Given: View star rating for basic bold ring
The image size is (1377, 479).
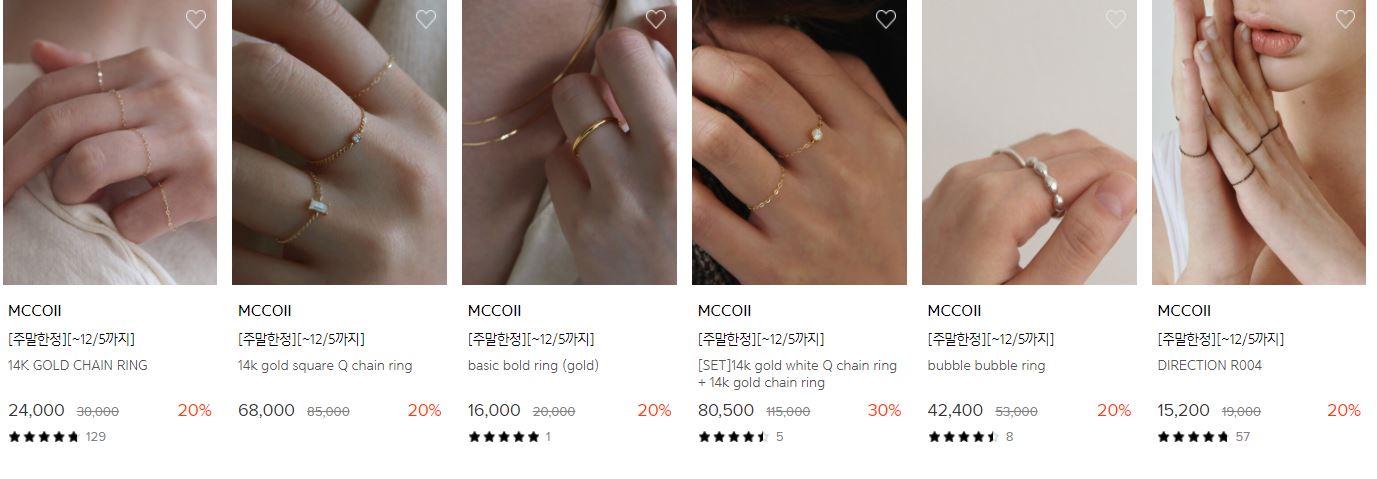Looking at the screenshot, I should coord(504,436).
